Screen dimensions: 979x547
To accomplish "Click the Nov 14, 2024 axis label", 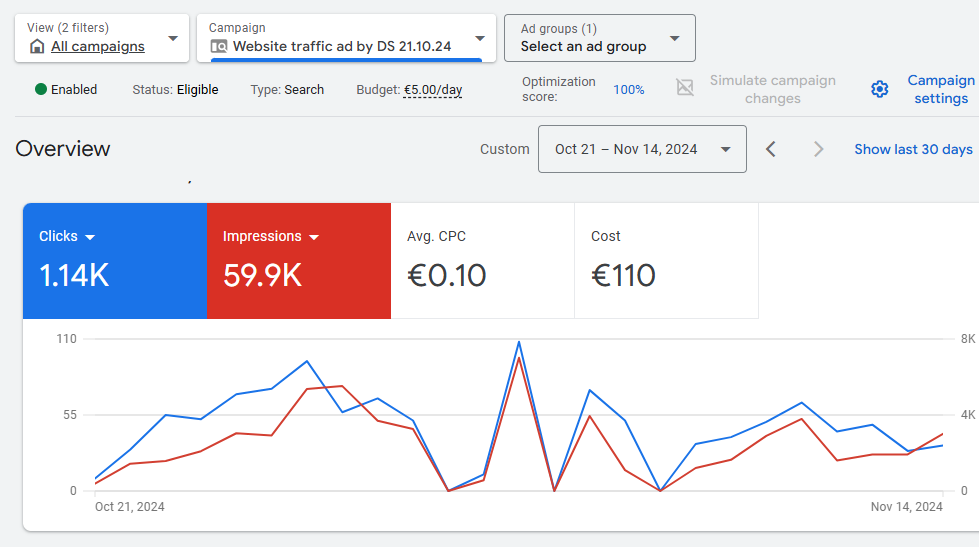I will point(907,506).
